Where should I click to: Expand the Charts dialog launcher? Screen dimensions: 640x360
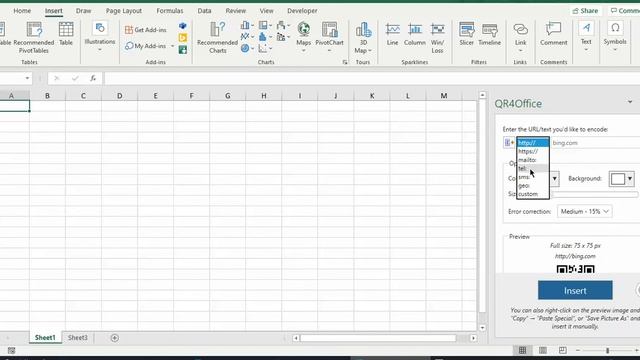click(345, 62)
